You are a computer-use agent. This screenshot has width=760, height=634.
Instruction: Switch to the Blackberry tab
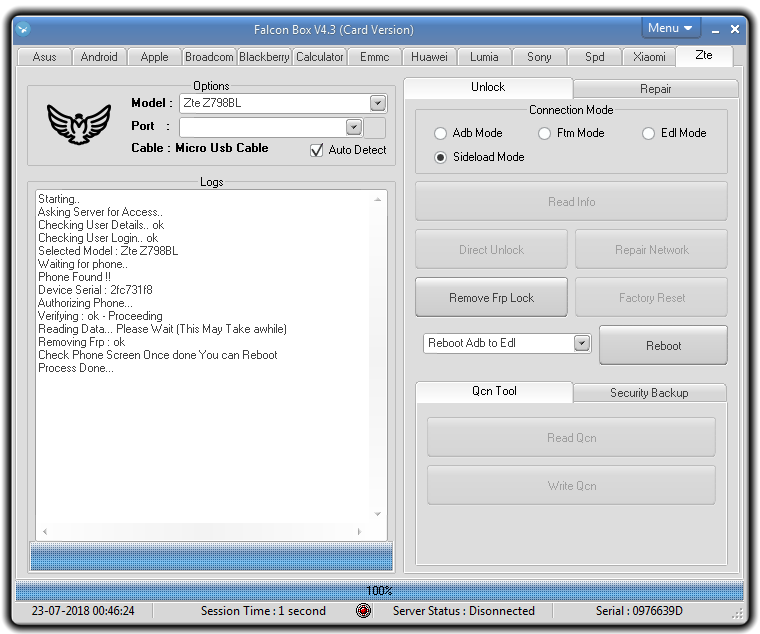[x=264, y=57]
